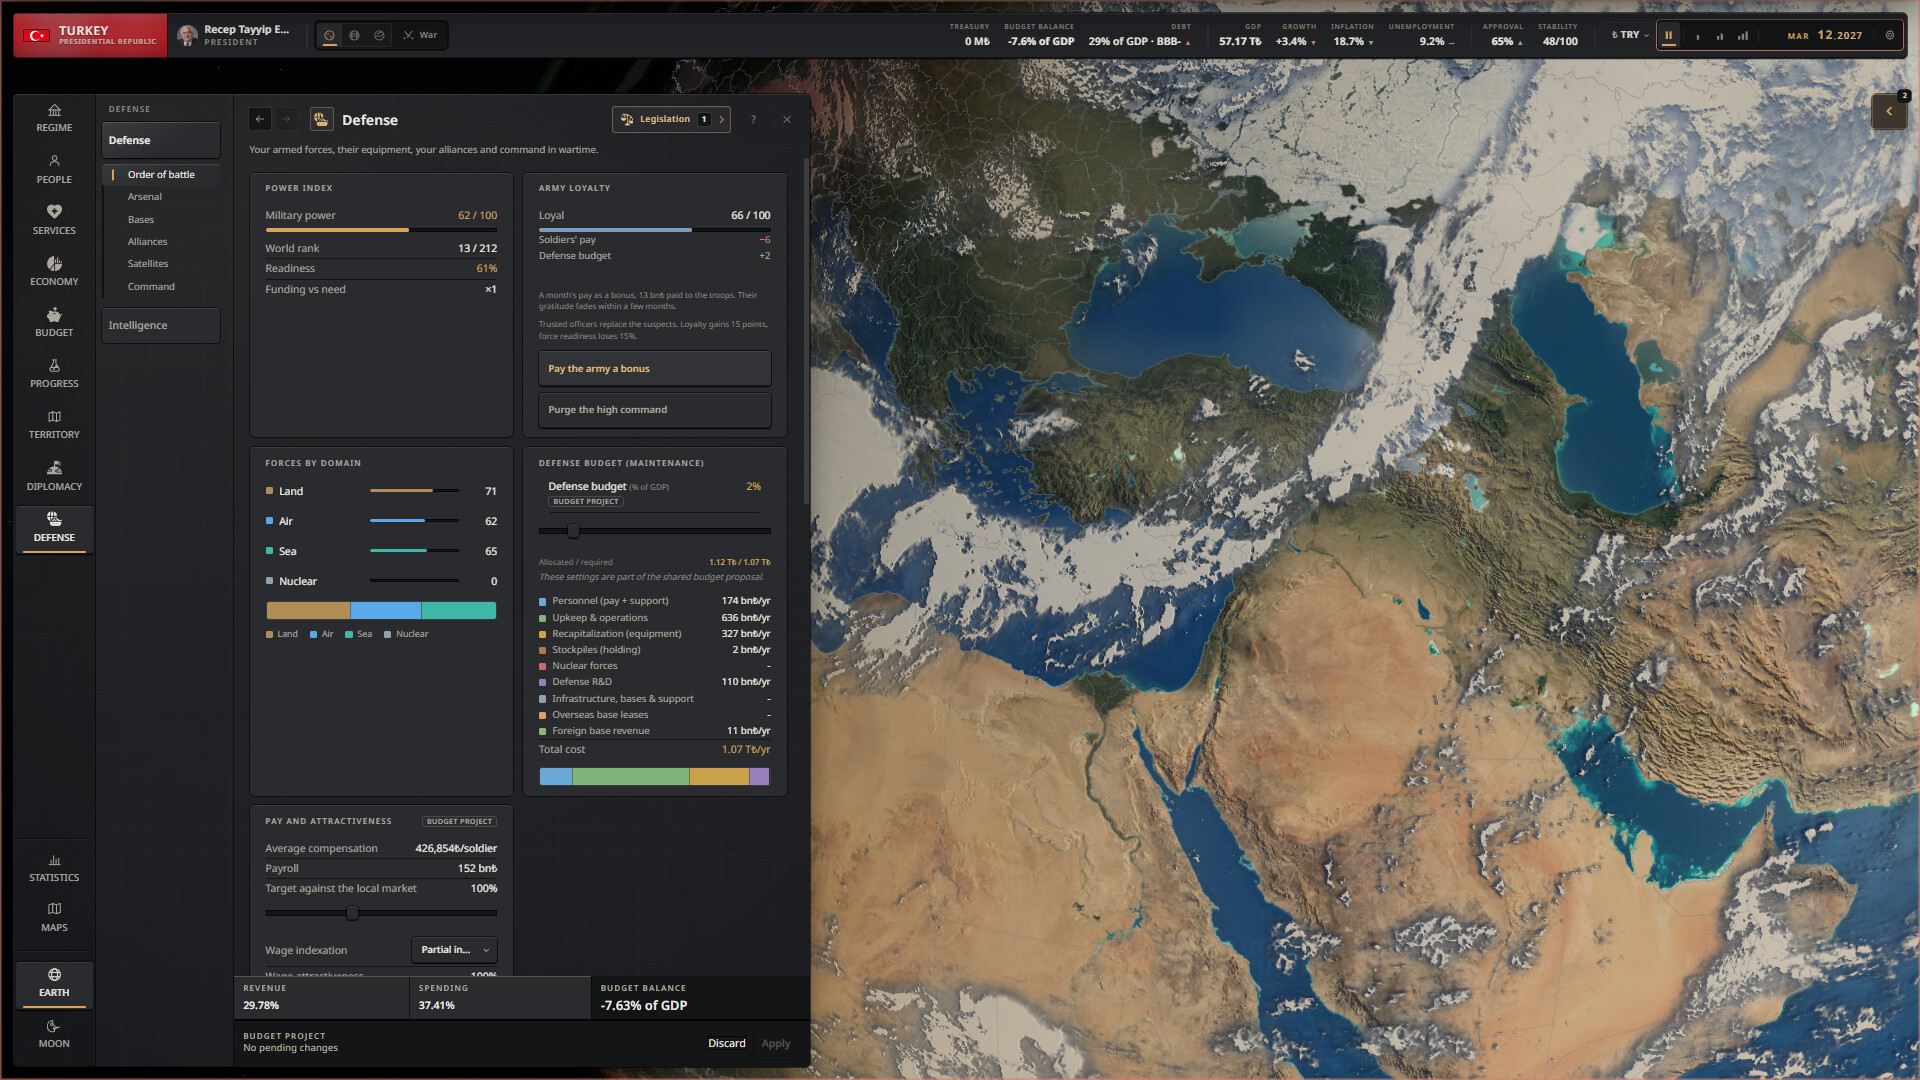Click Purge the high command
This screenshot has height=1080, width=1920.
point(655,410)
